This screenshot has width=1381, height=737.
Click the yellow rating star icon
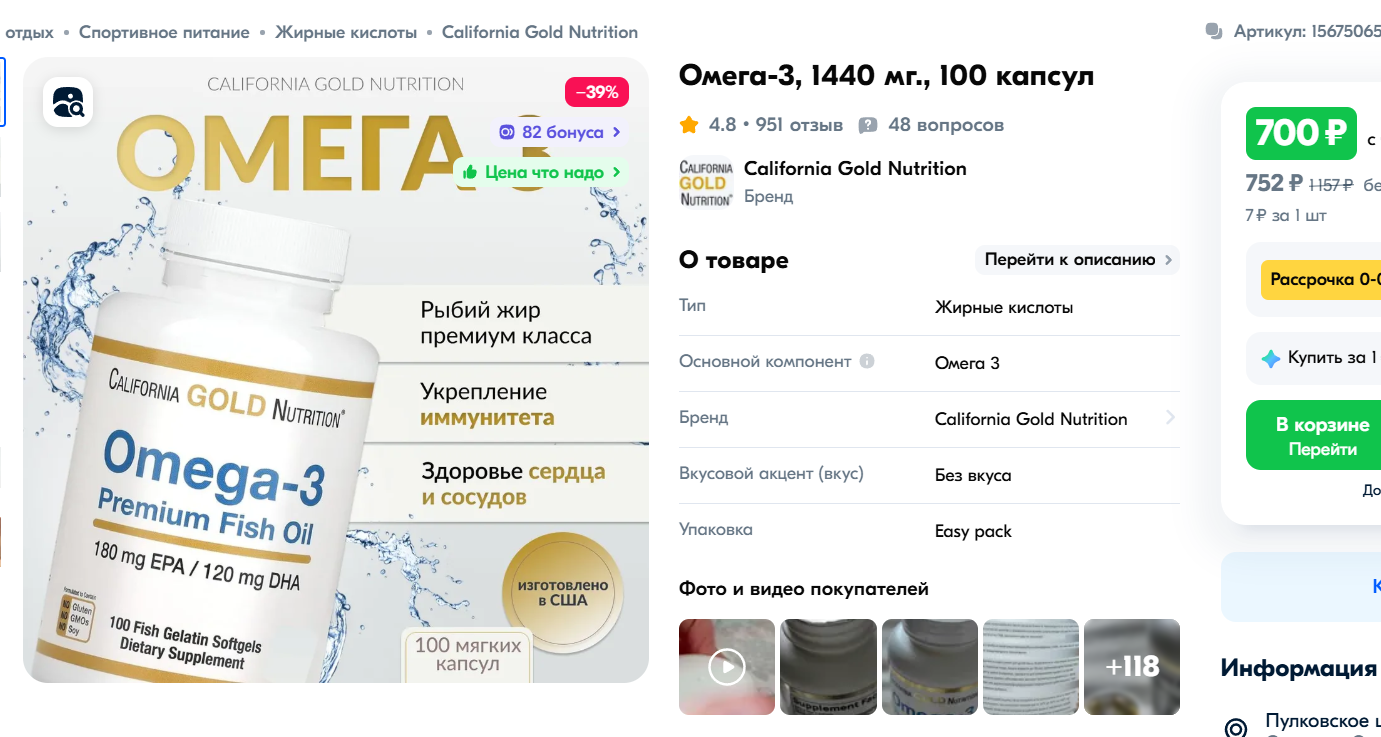(689, 125)
